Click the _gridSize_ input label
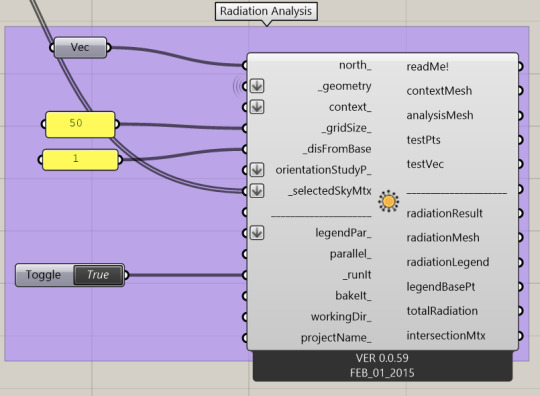 pyautogui.click(x=346, y=128)
